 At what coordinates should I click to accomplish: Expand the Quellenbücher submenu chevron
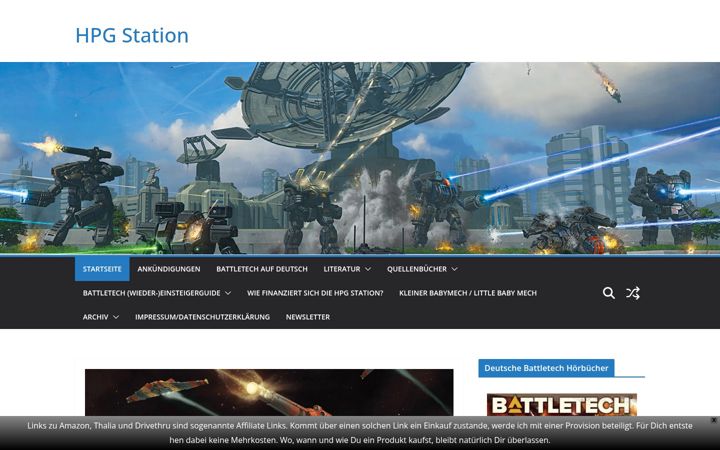click(x=454, y=269)
